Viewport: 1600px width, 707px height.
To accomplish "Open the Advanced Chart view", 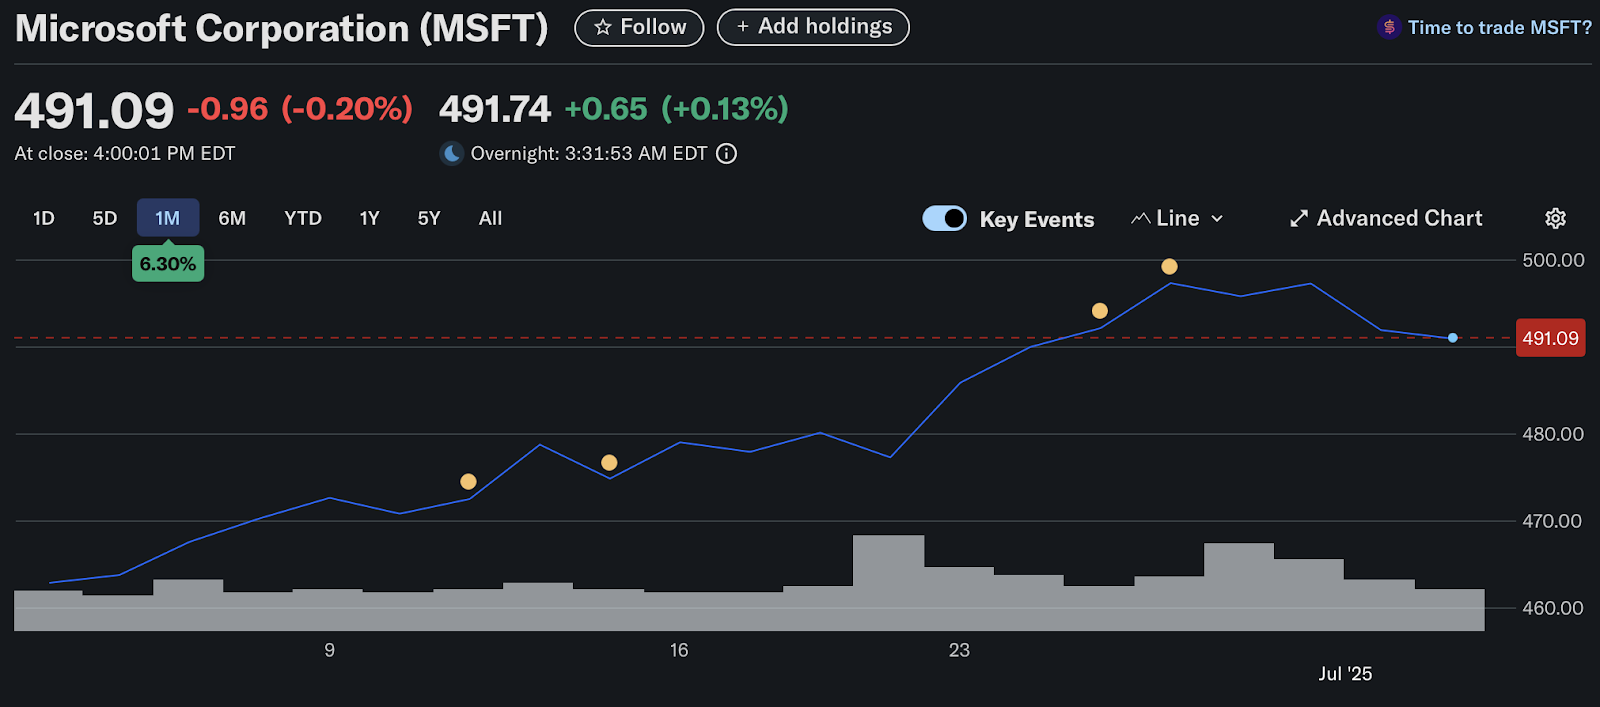I will click(1386, 218).
